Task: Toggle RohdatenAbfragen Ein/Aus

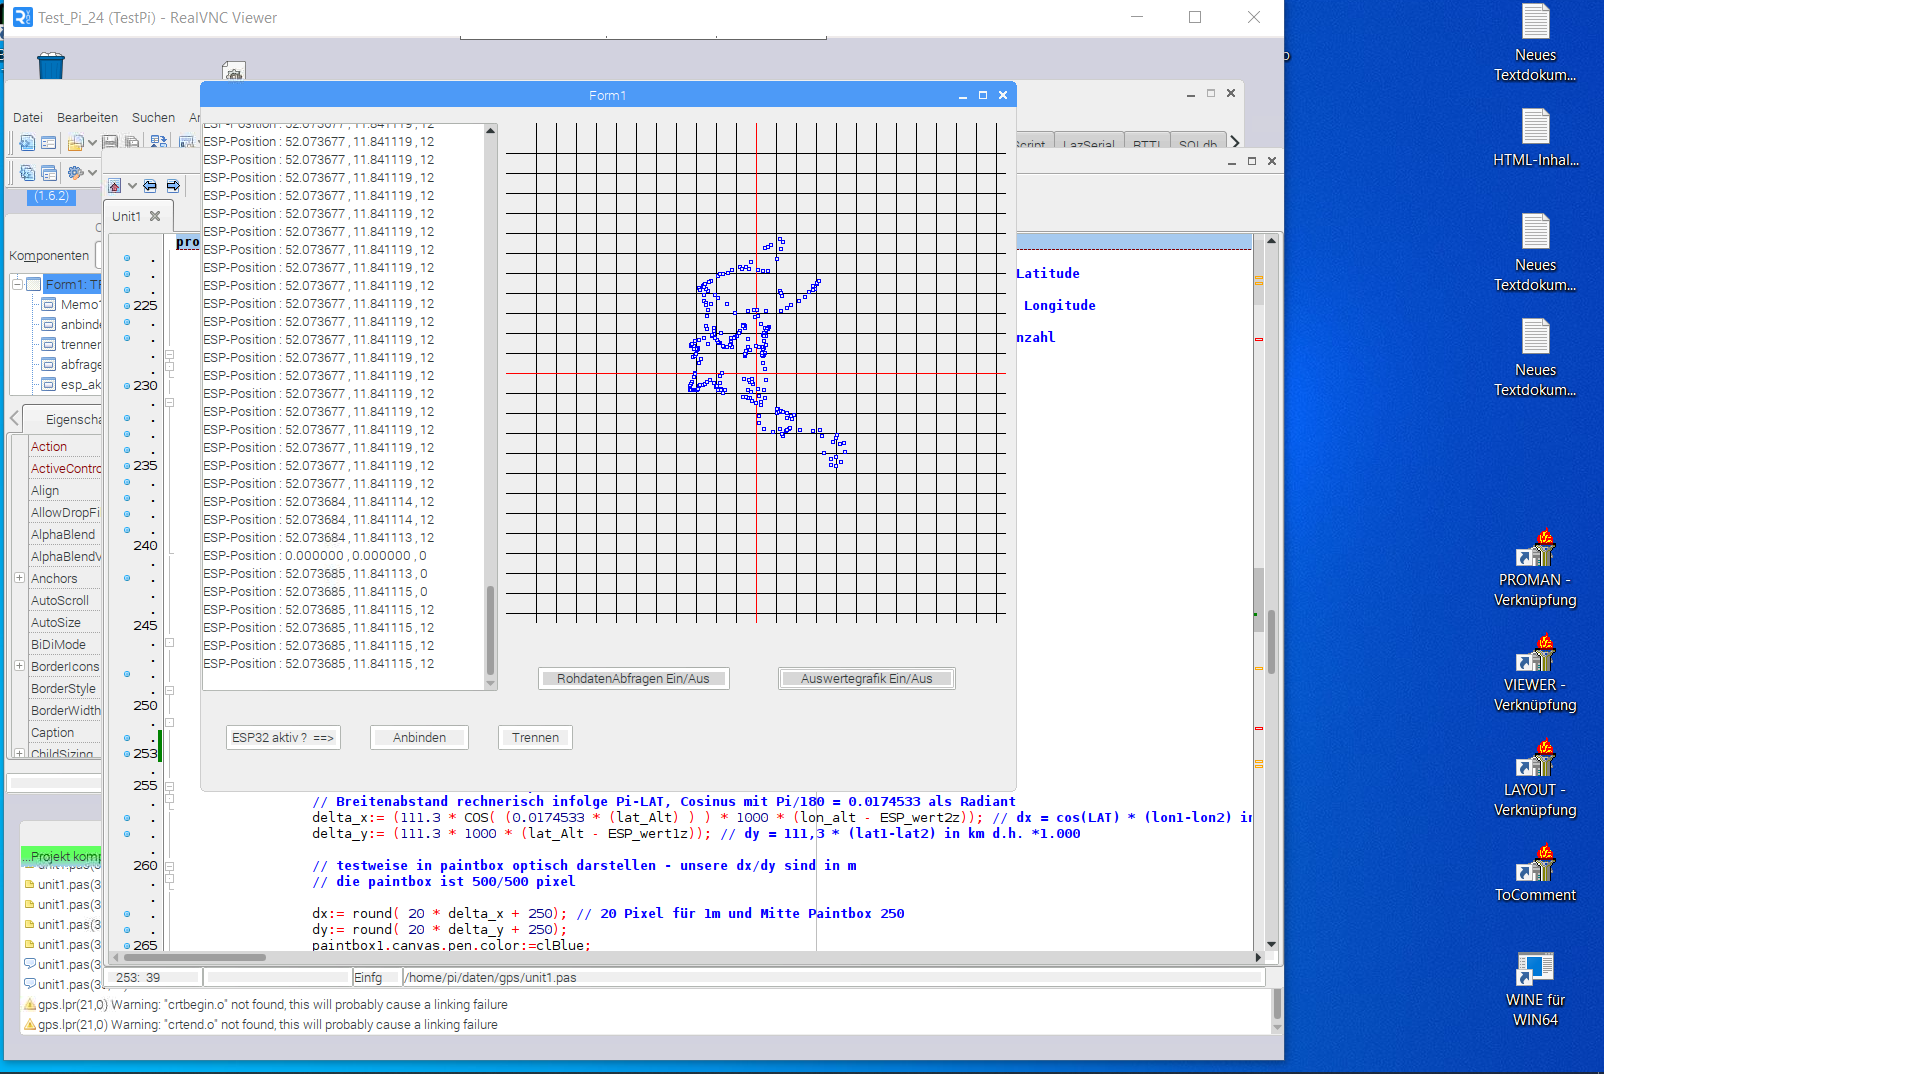Action: point(633,679)
